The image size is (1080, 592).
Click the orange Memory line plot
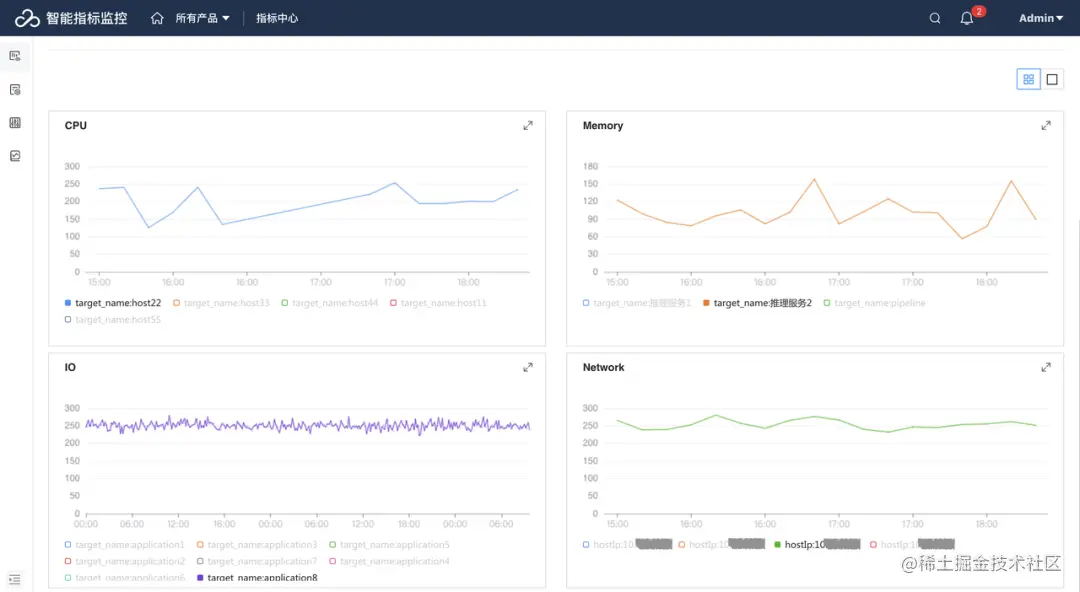point(826,210)
